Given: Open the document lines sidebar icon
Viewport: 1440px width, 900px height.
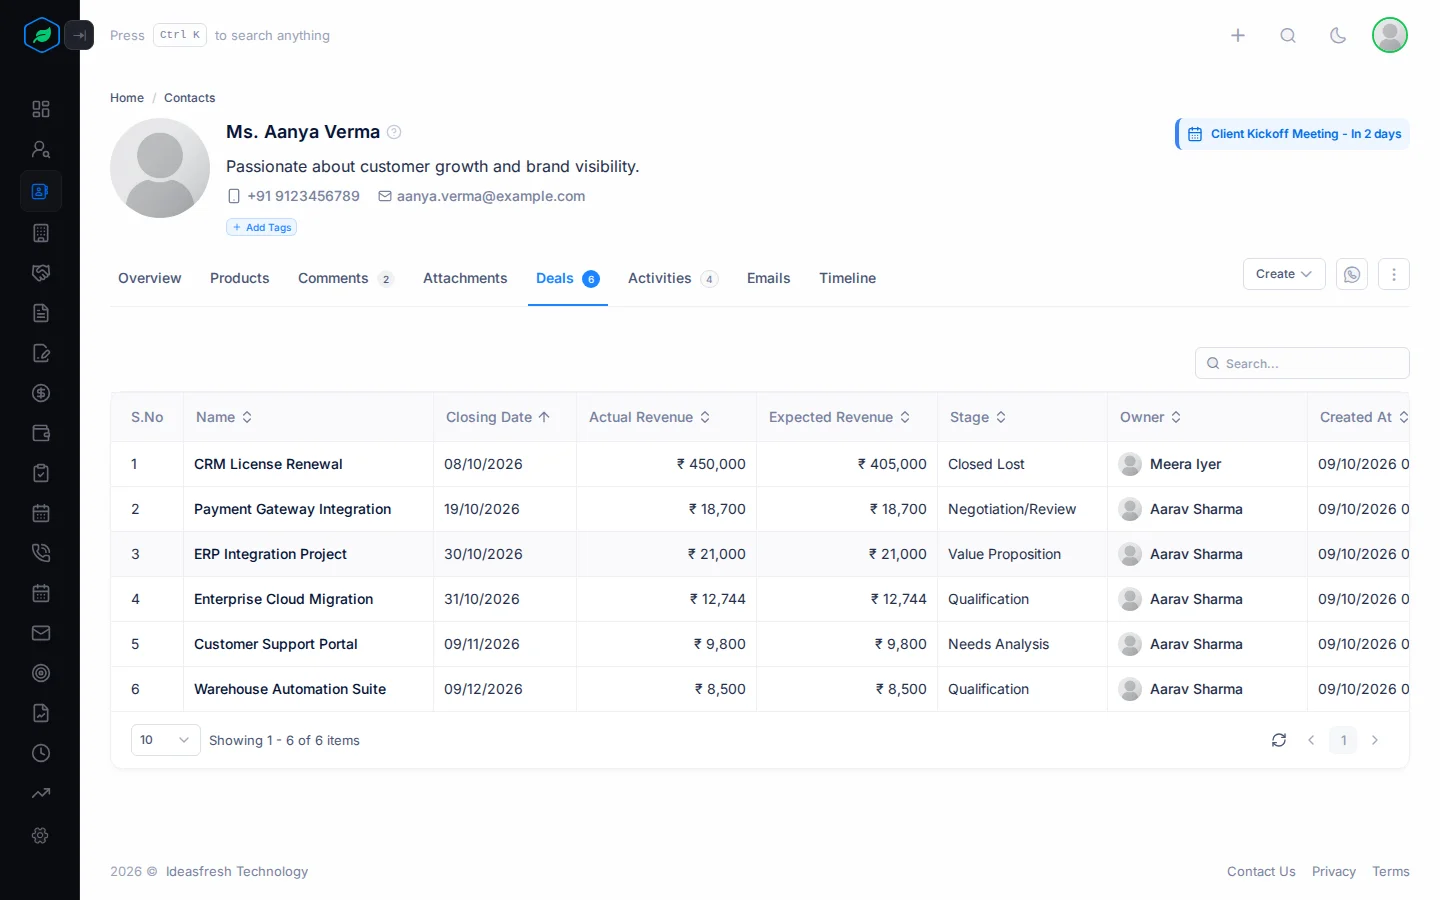Looking at the screenshot, I should [x=41, y=313].
